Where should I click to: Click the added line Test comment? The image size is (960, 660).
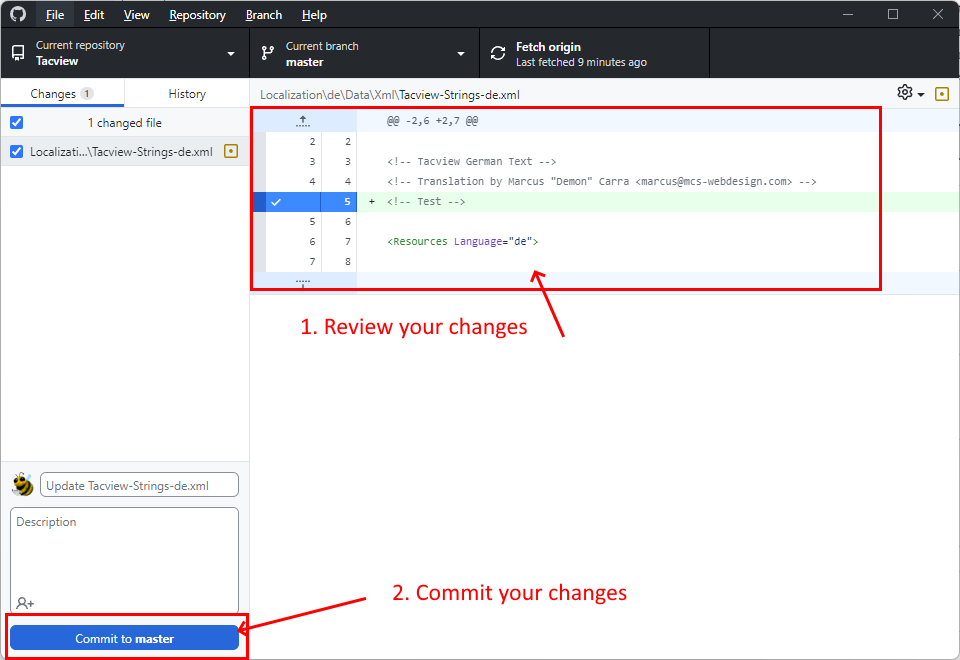[426, 201]
